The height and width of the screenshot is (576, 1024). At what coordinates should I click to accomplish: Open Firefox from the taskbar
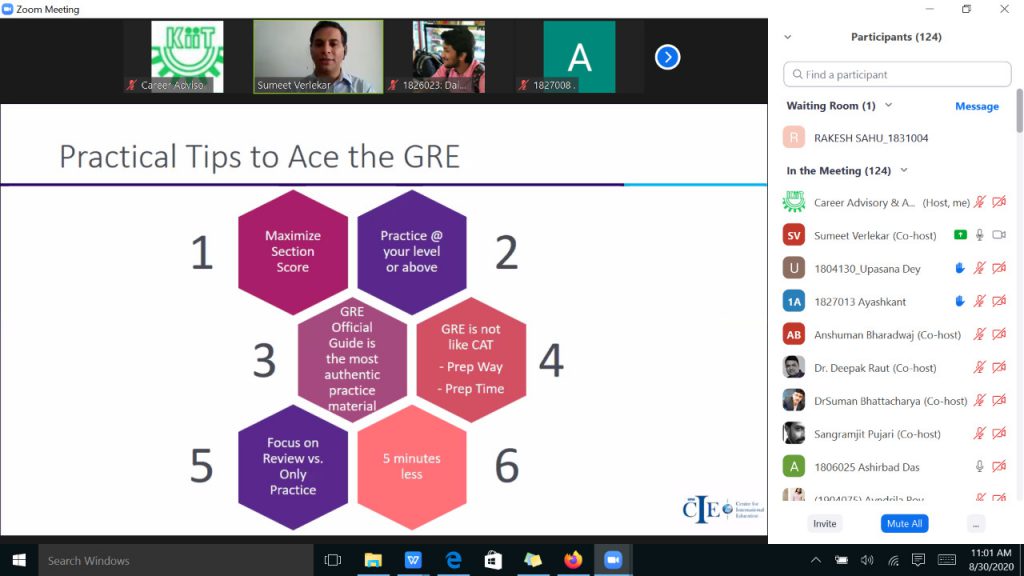tap(573, 560)
